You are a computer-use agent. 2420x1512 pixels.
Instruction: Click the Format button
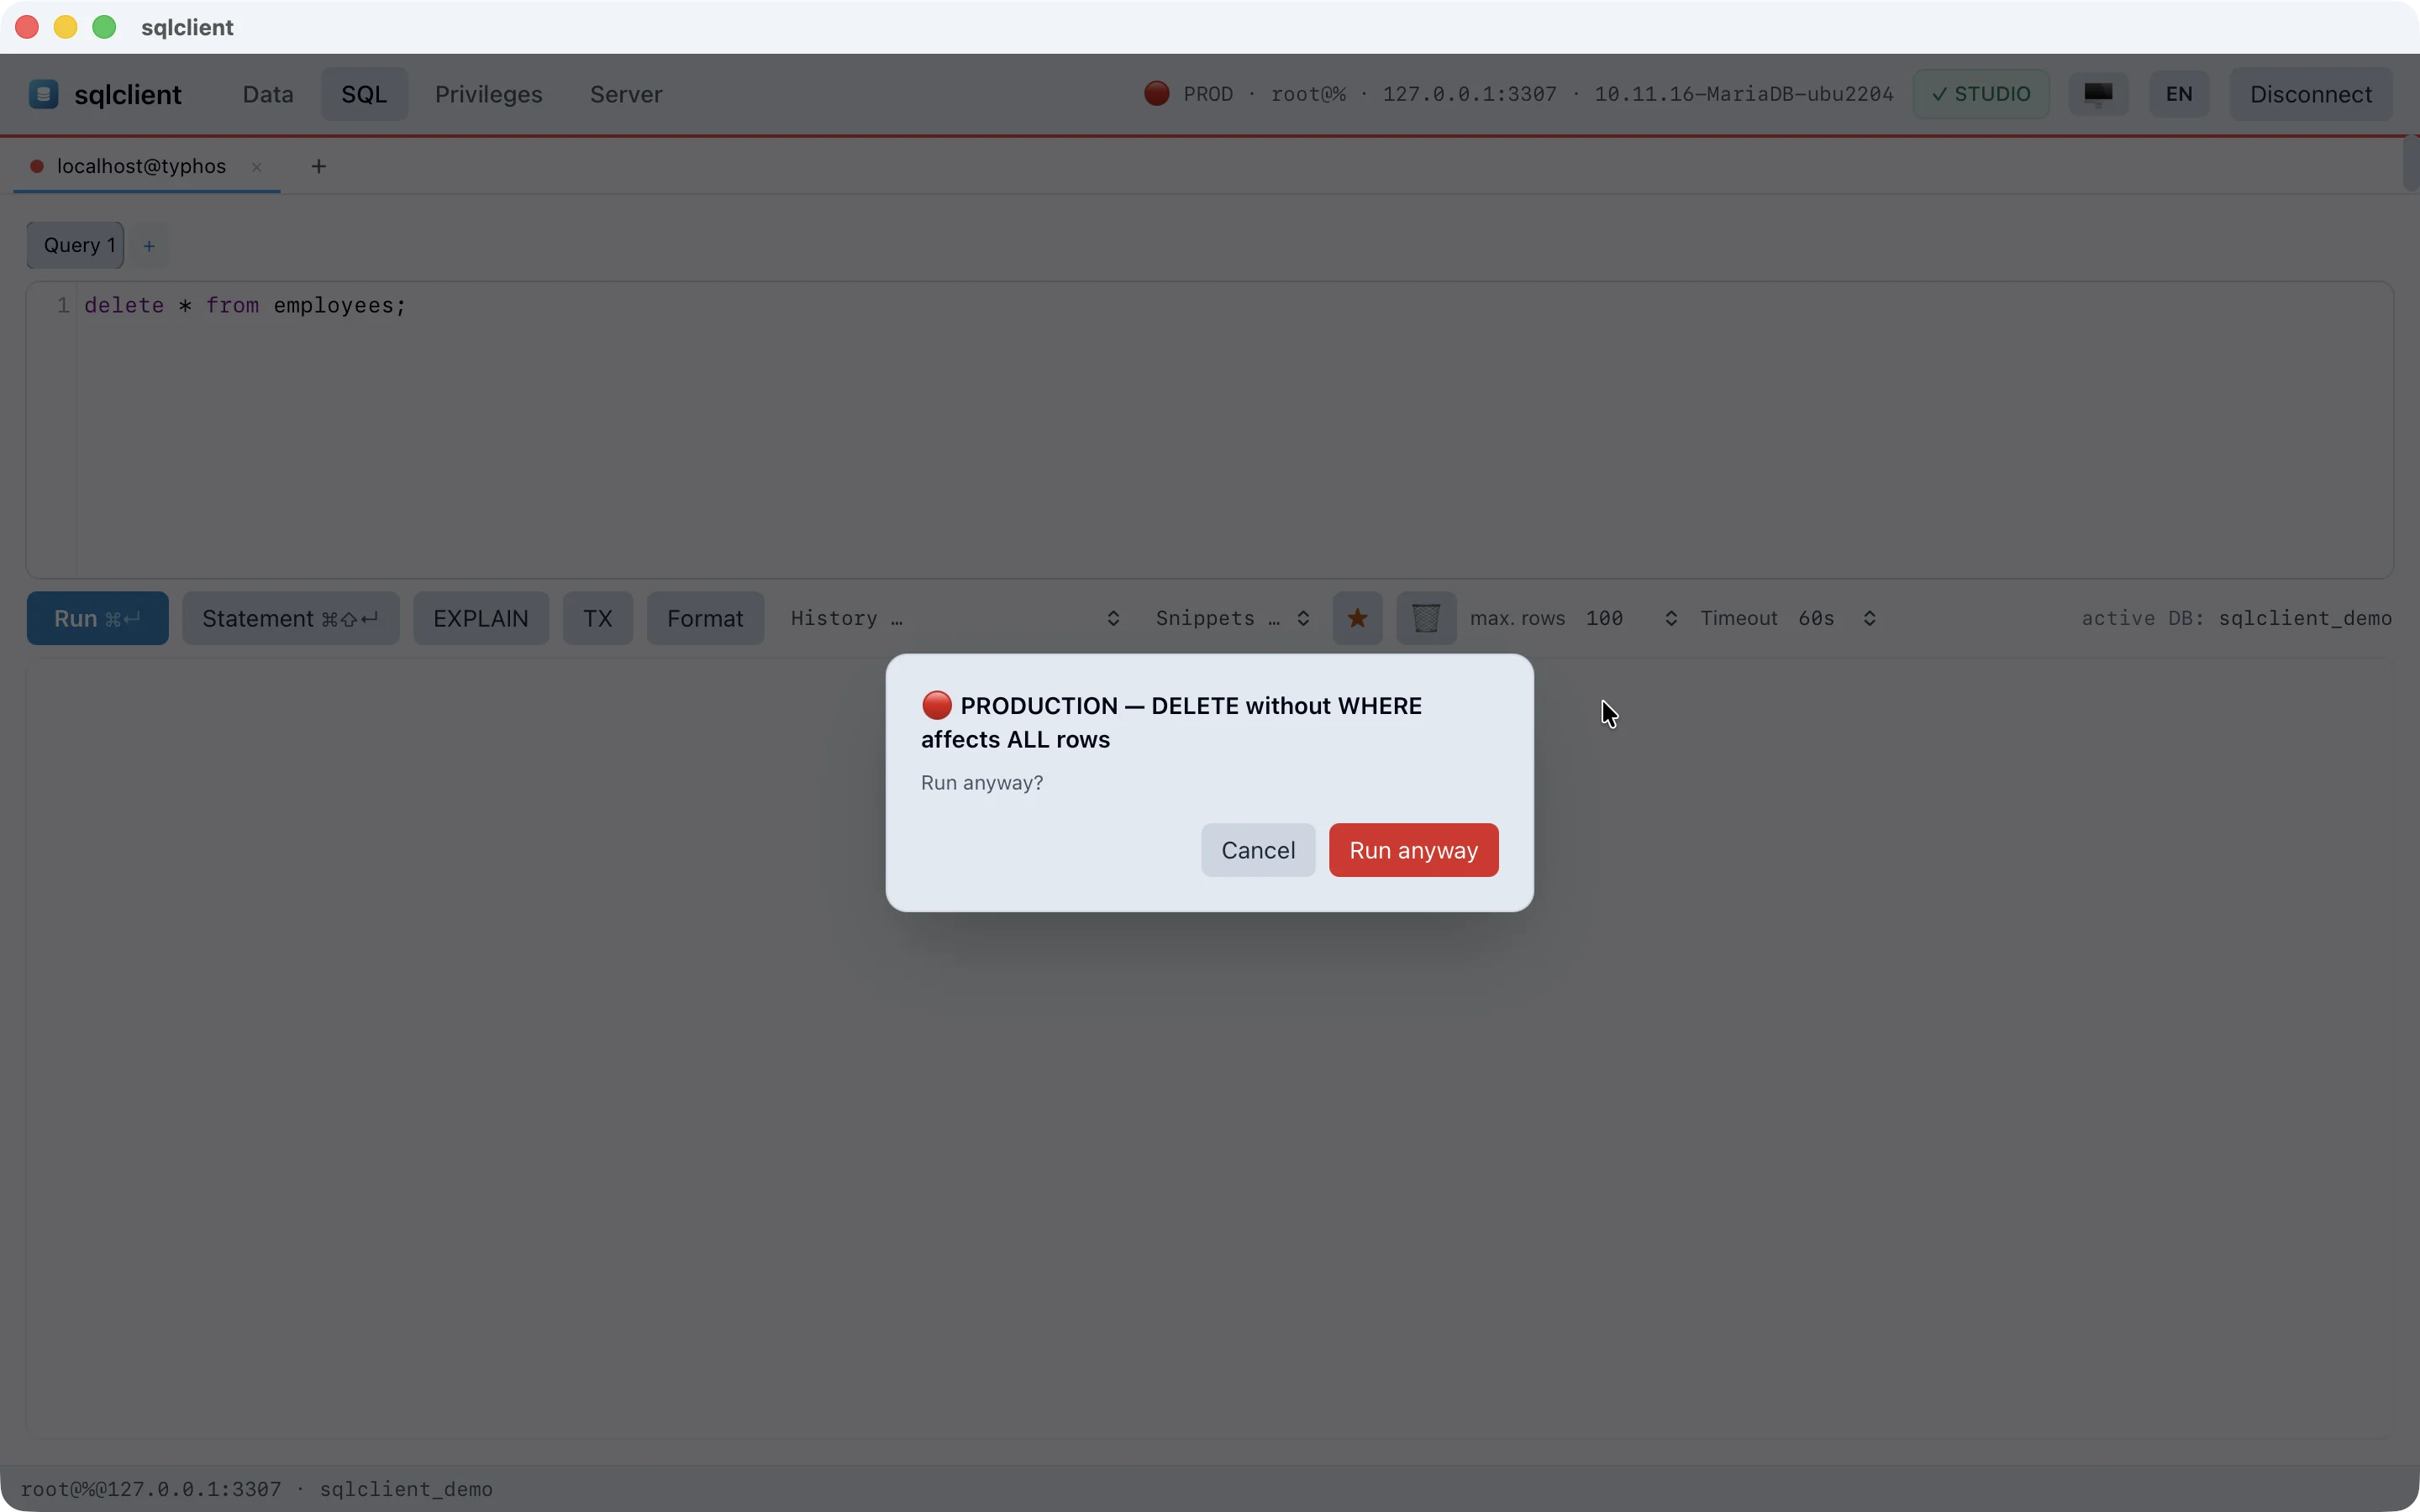[x=705, y=618]
